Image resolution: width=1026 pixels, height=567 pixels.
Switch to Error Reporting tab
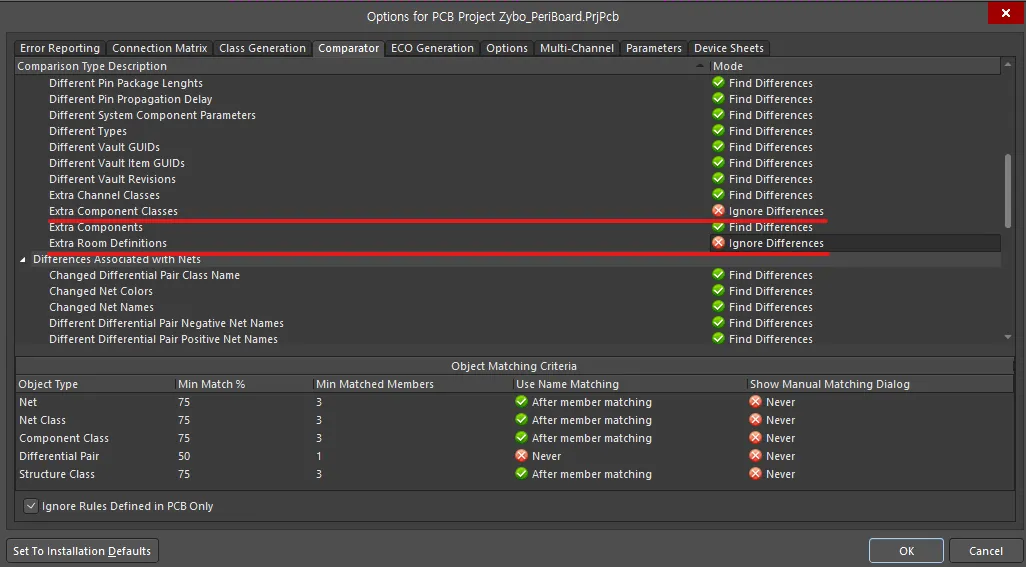pyautogui.click(x=60, y=48)
